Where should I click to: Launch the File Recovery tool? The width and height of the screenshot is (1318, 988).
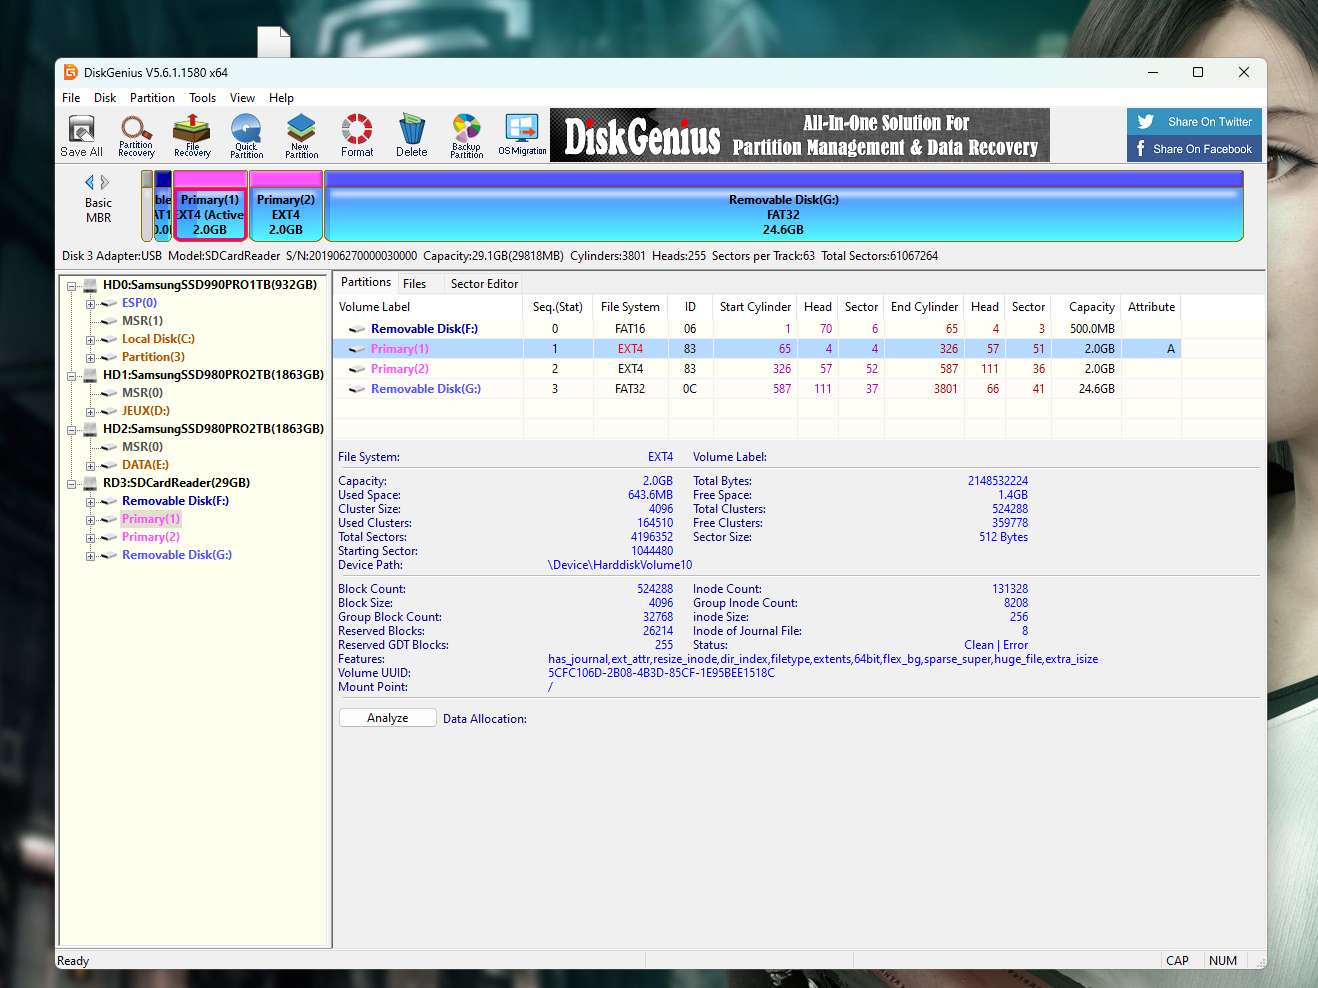click(x=191, y=134)
